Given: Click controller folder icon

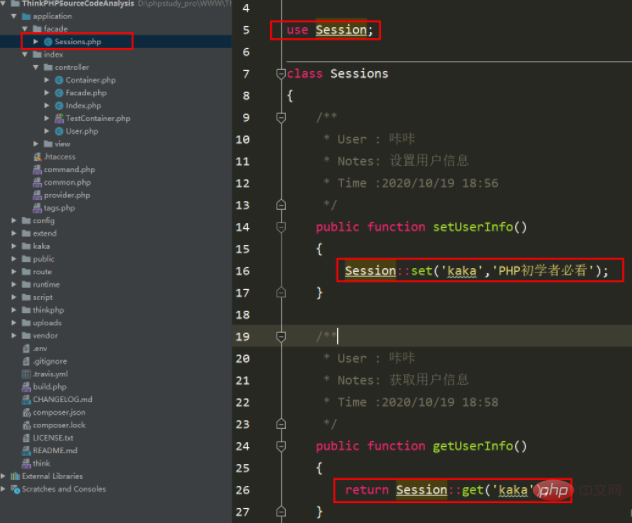Looking at the screenshot, I should click(x=48, y=67).
